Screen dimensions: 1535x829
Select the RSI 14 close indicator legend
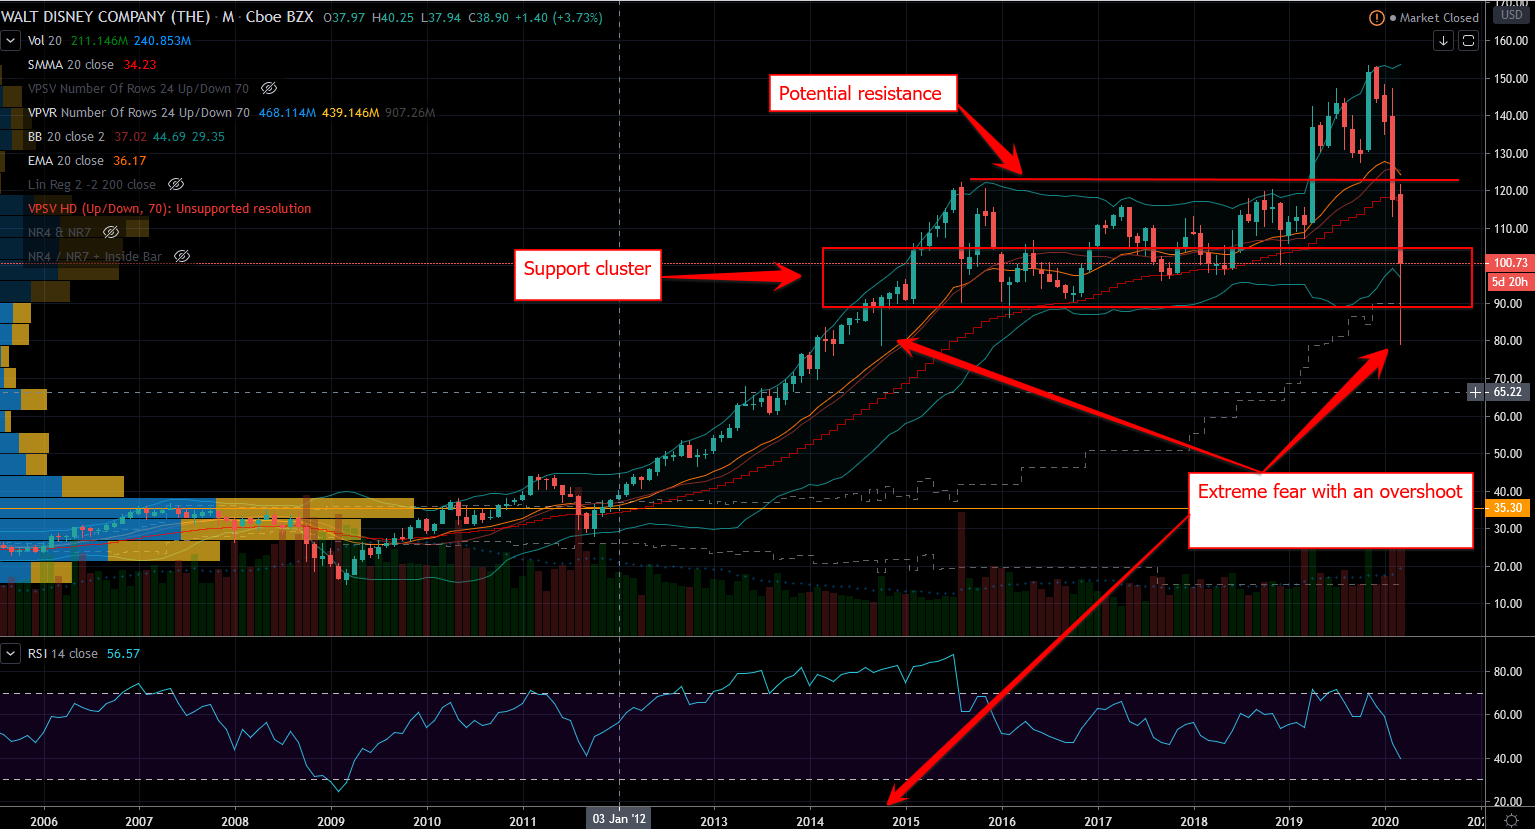coord(63,654)
